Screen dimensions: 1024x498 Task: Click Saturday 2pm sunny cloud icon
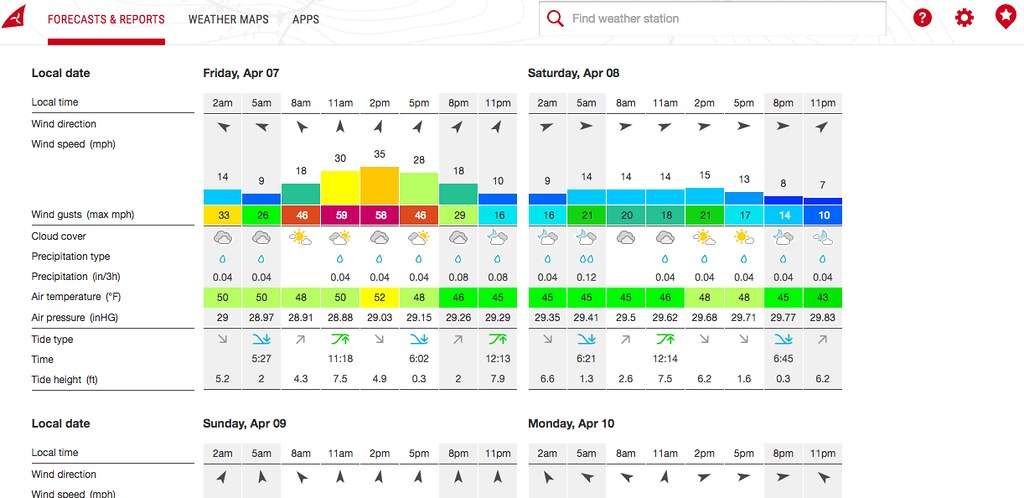pyautogui.click(x=704, y=237)
